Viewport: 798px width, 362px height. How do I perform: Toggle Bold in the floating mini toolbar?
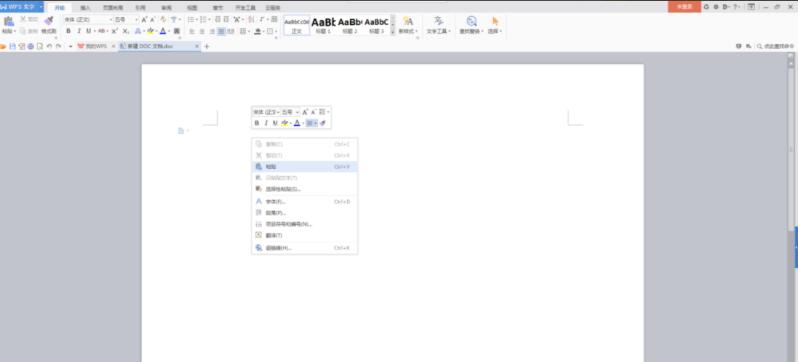click(256, 123)
